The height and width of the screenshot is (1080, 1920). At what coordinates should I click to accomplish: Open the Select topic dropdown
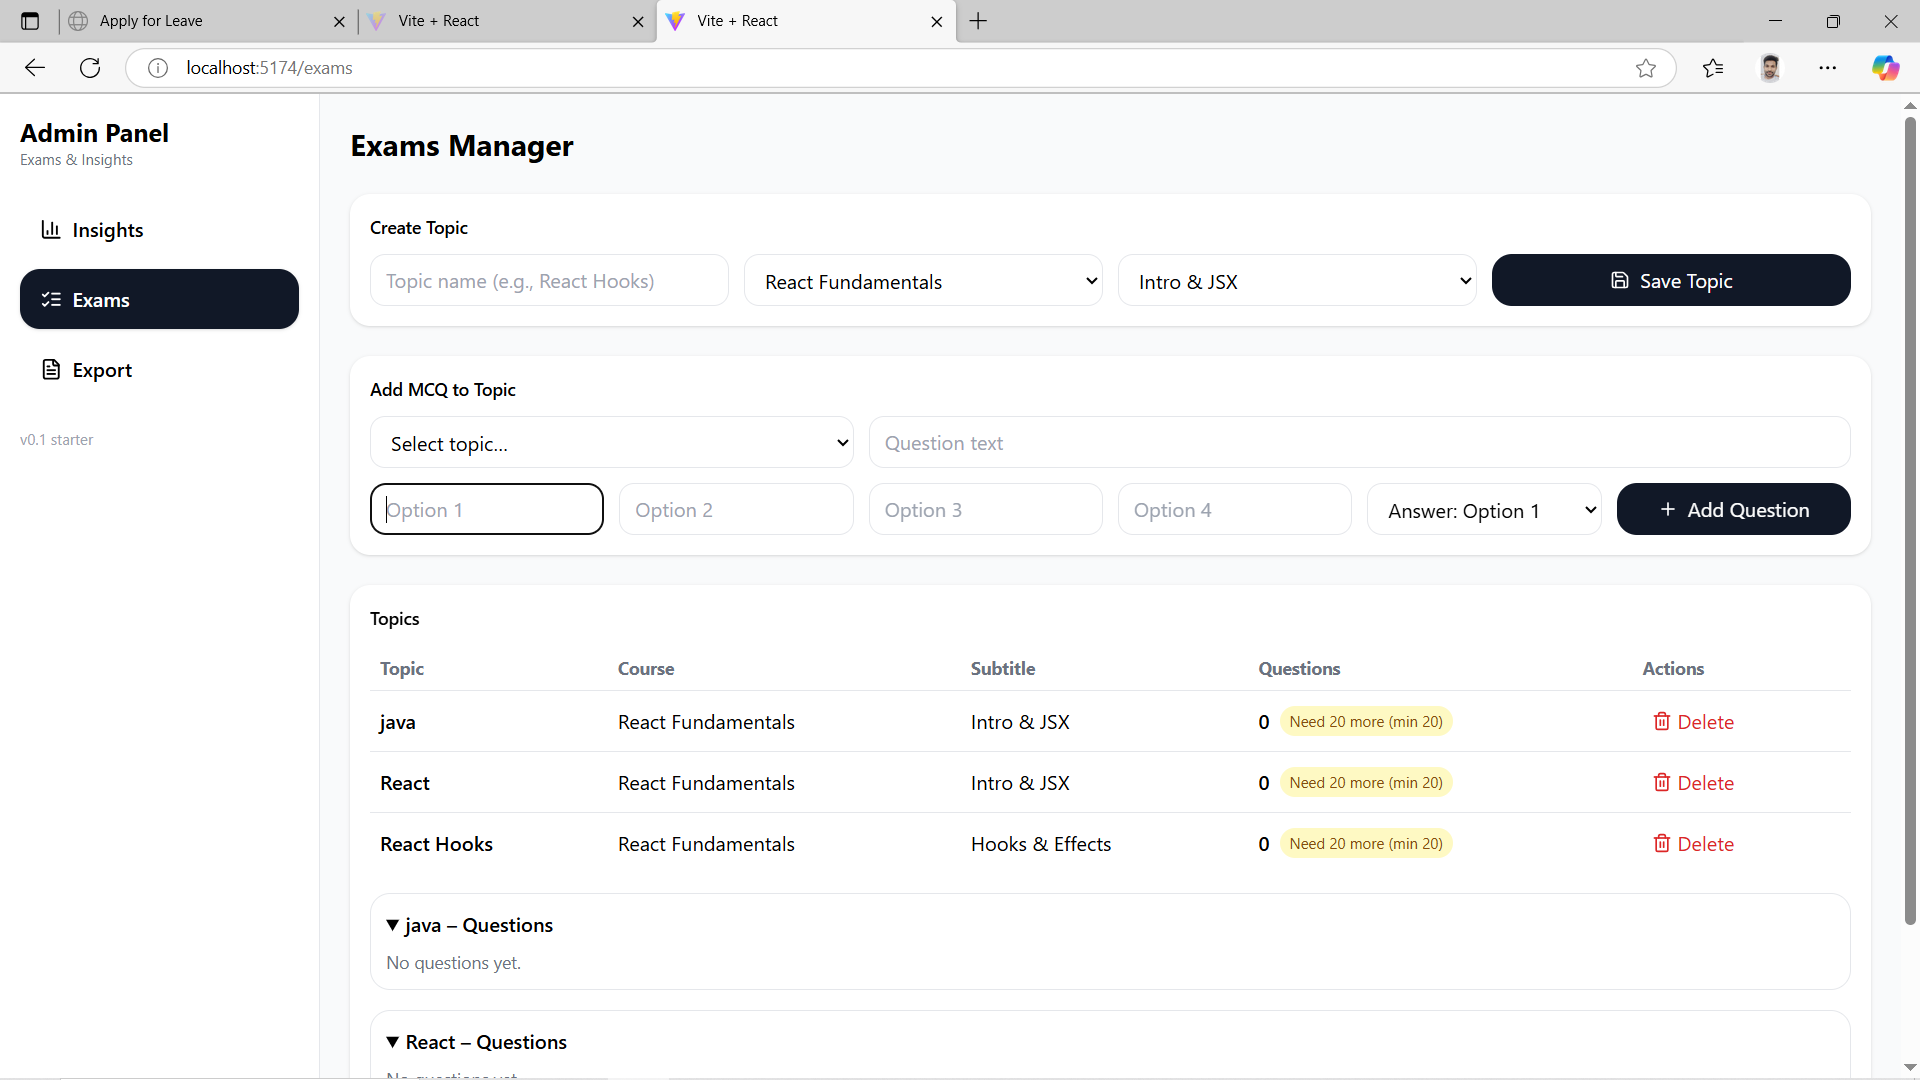coord(611,443)
